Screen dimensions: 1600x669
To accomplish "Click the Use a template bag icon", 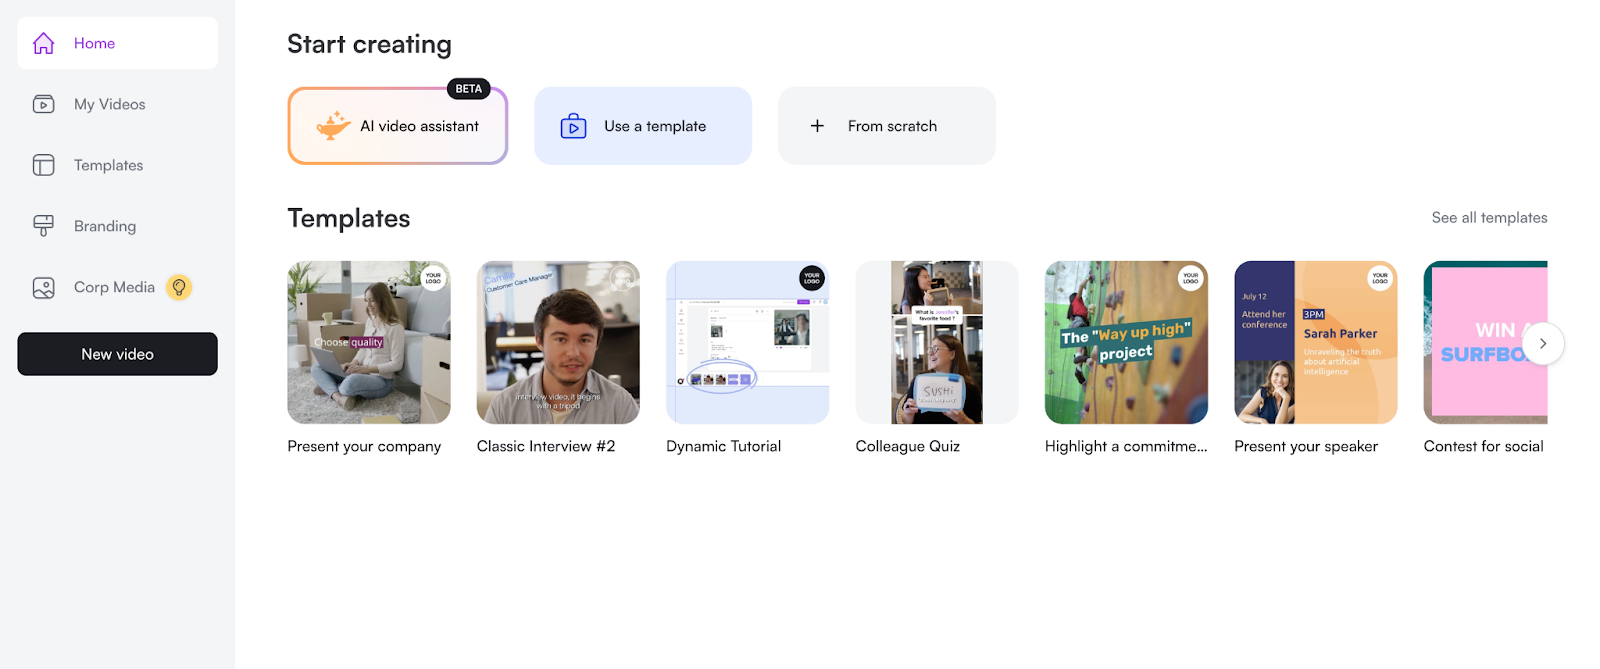I will click(573, 126).
